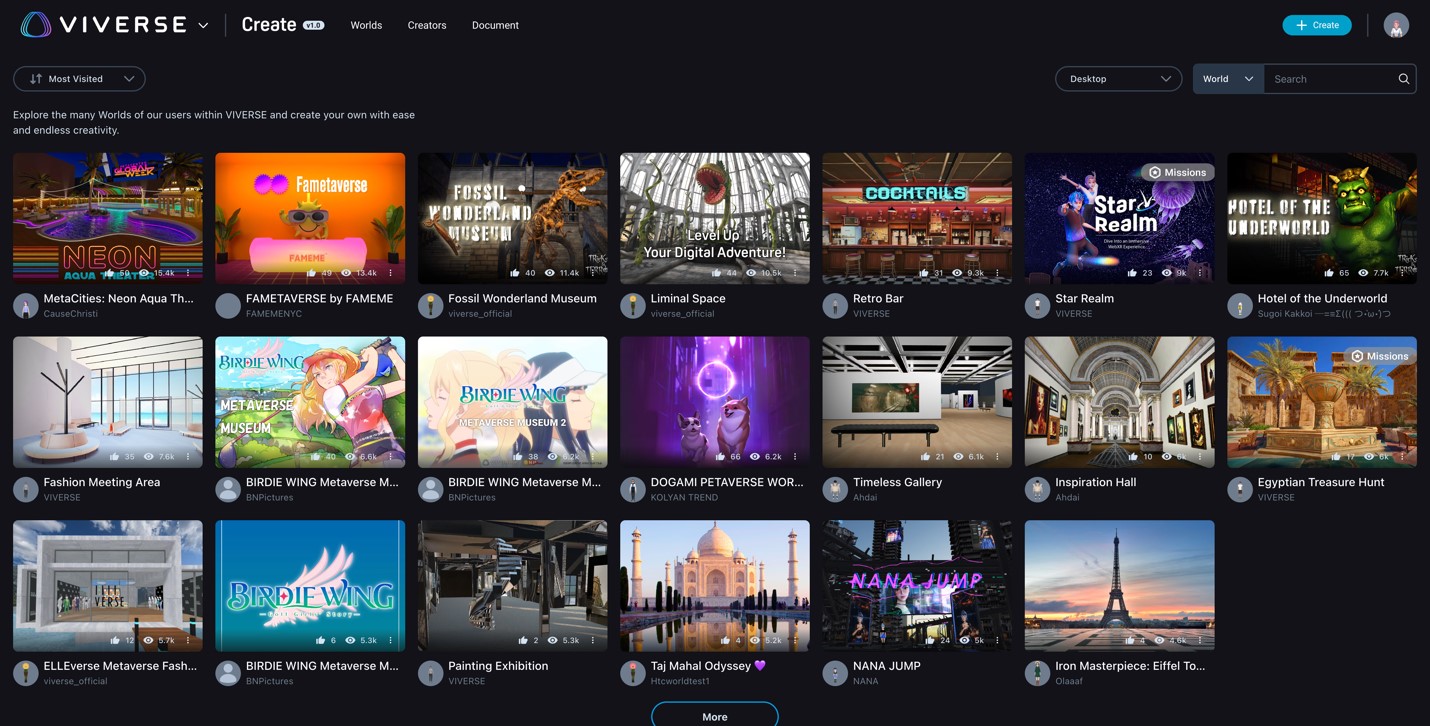Screen dimensions: 1430x726
Task: Open the Desktop platform dropdown
Action: (x=1118, y=79)
